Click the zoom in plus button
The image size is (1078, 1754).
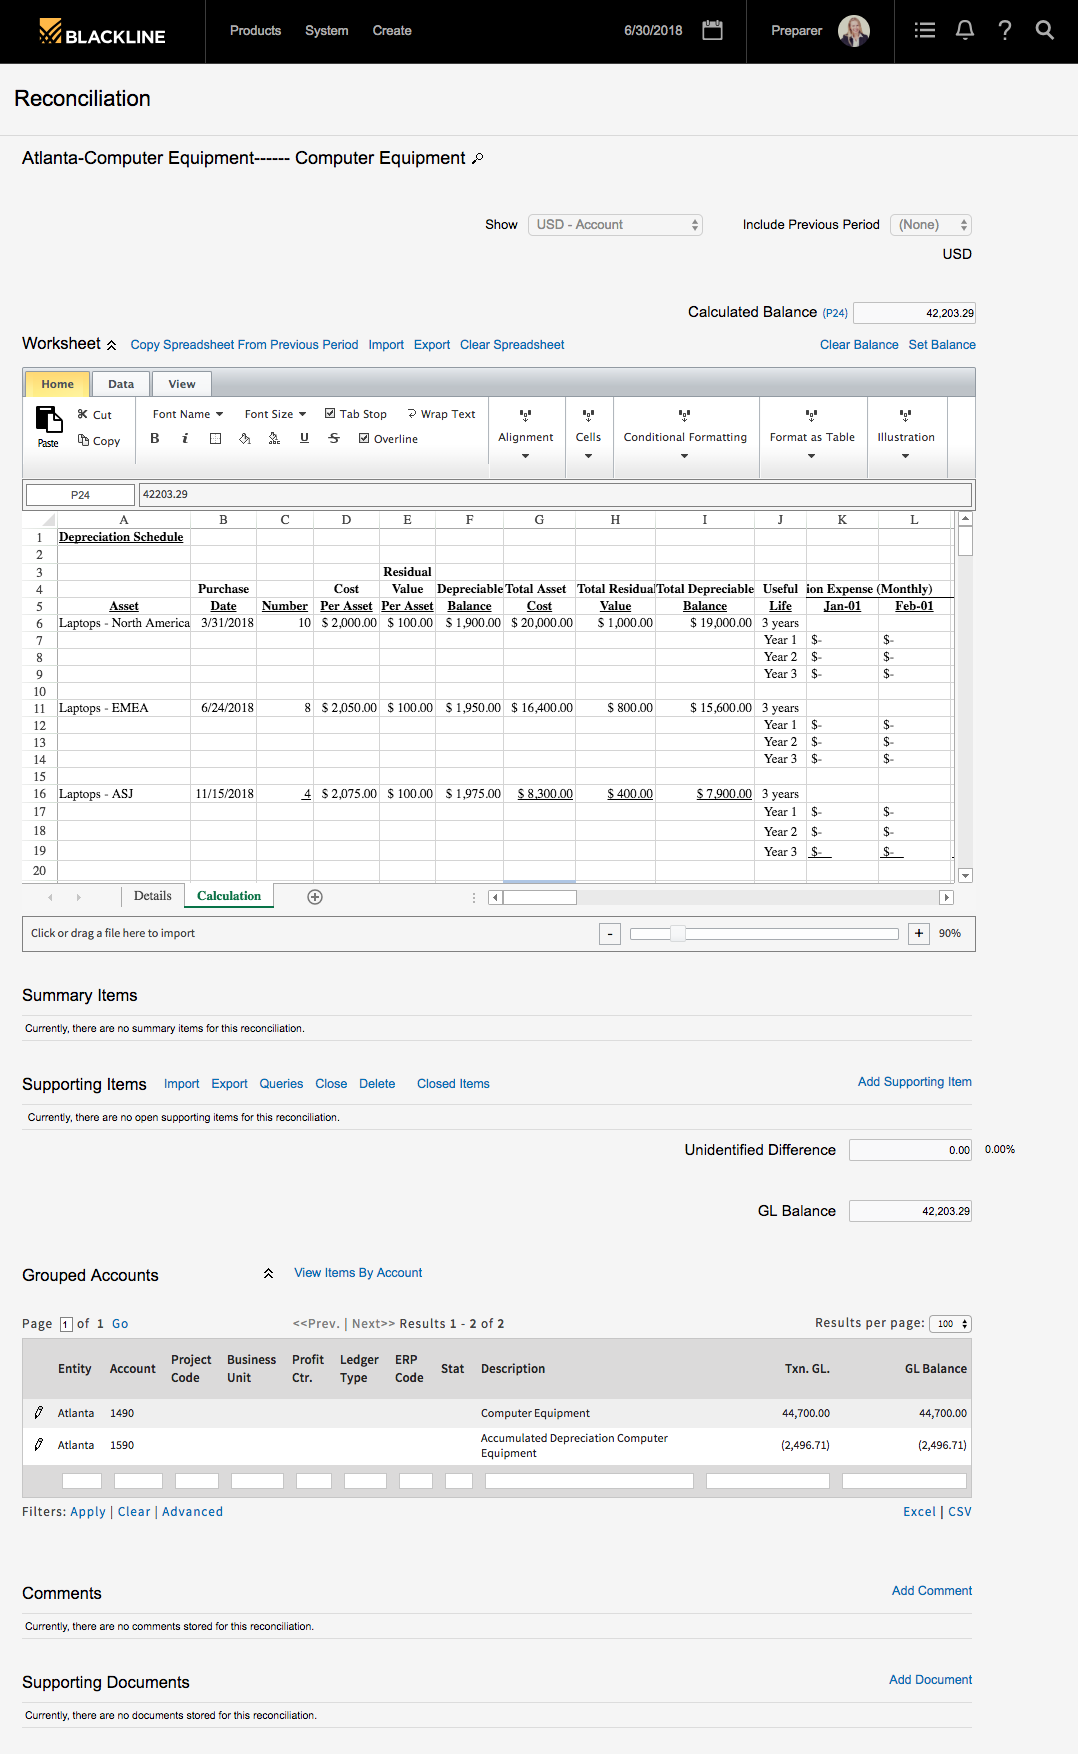tap(919, 934)
